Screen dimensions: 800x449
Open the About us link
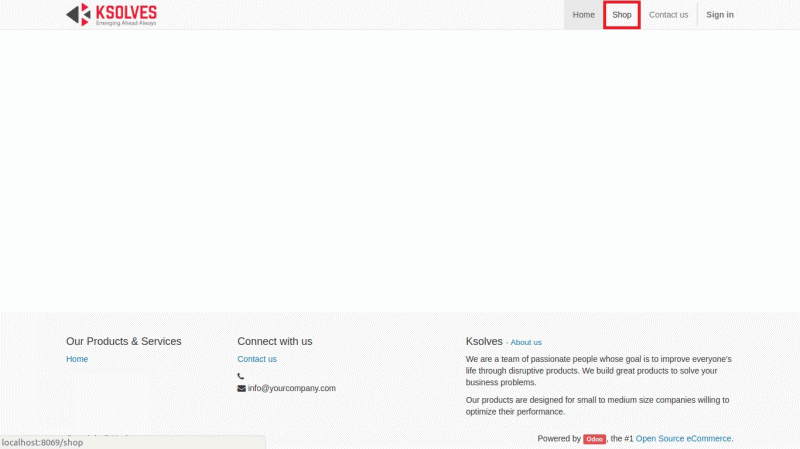(526, 342)
